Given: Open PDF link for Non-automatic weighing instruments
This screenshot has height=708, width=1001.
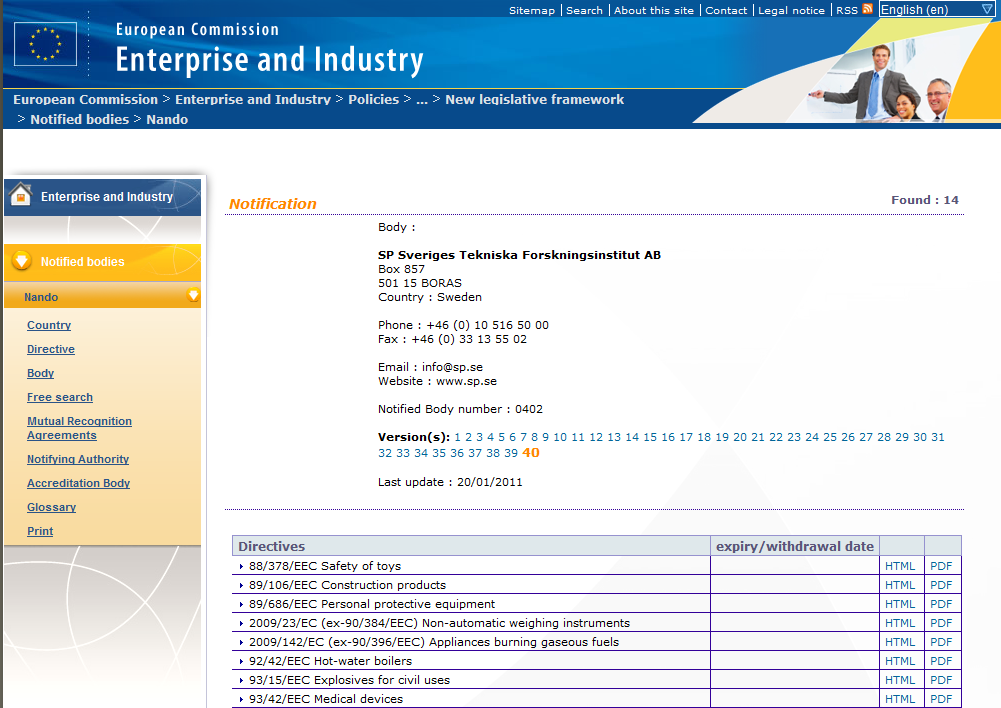Looking at the screenshot, I should pos(941,624).
